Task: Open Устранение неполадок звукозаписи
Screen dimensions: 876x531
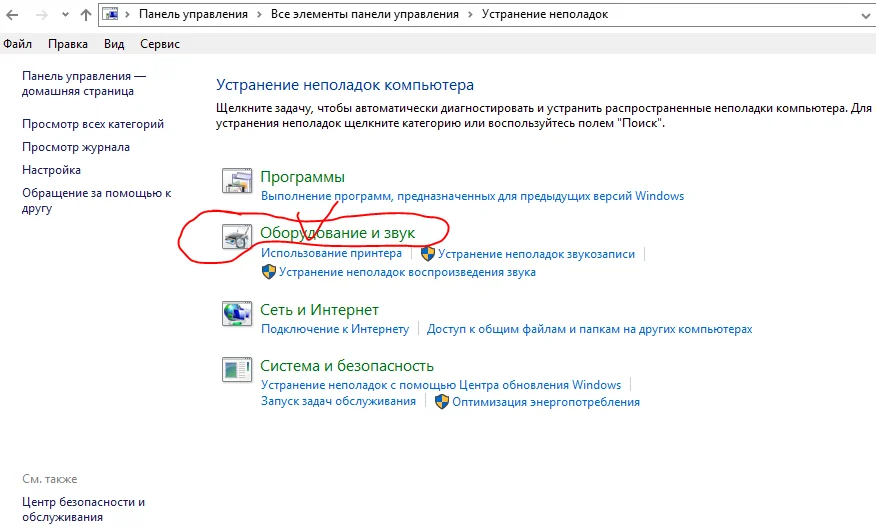Action: [536, 254]
